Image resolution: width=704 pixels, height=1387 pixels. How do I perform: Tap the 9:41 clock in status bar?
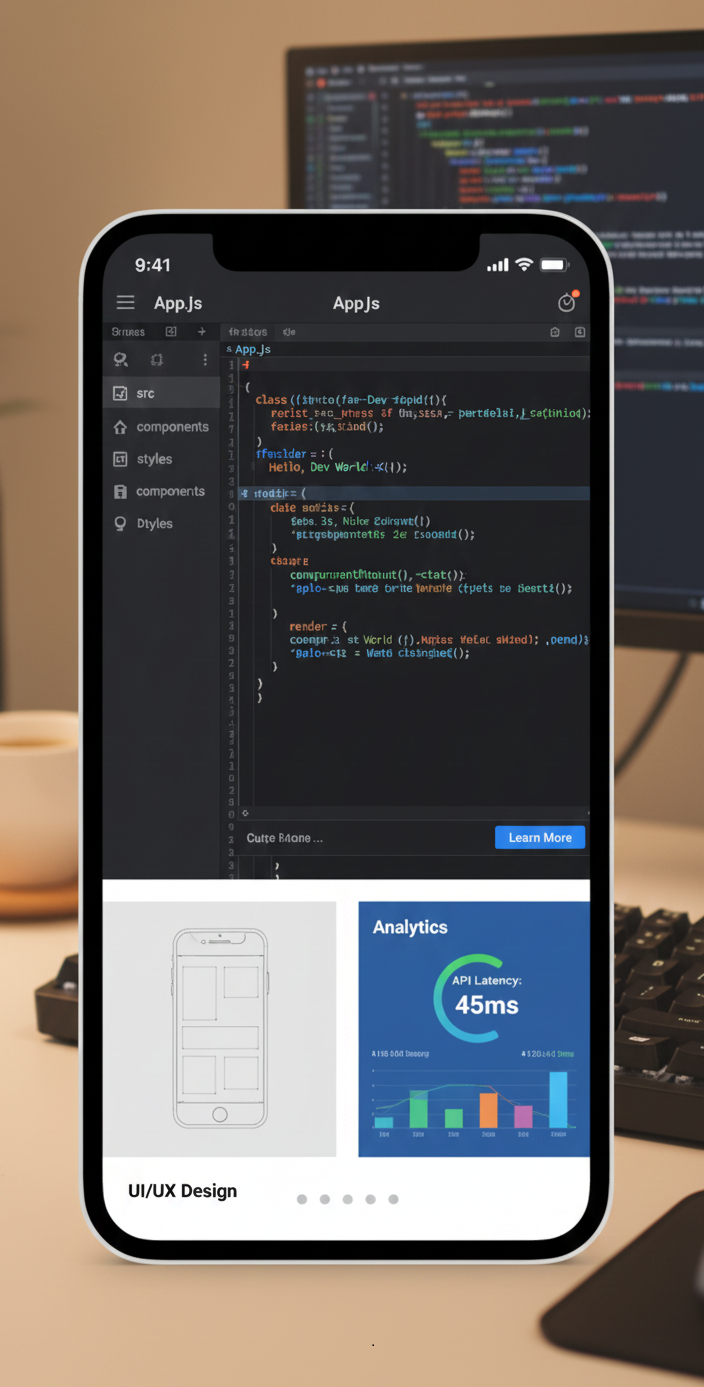click(153, 265)
